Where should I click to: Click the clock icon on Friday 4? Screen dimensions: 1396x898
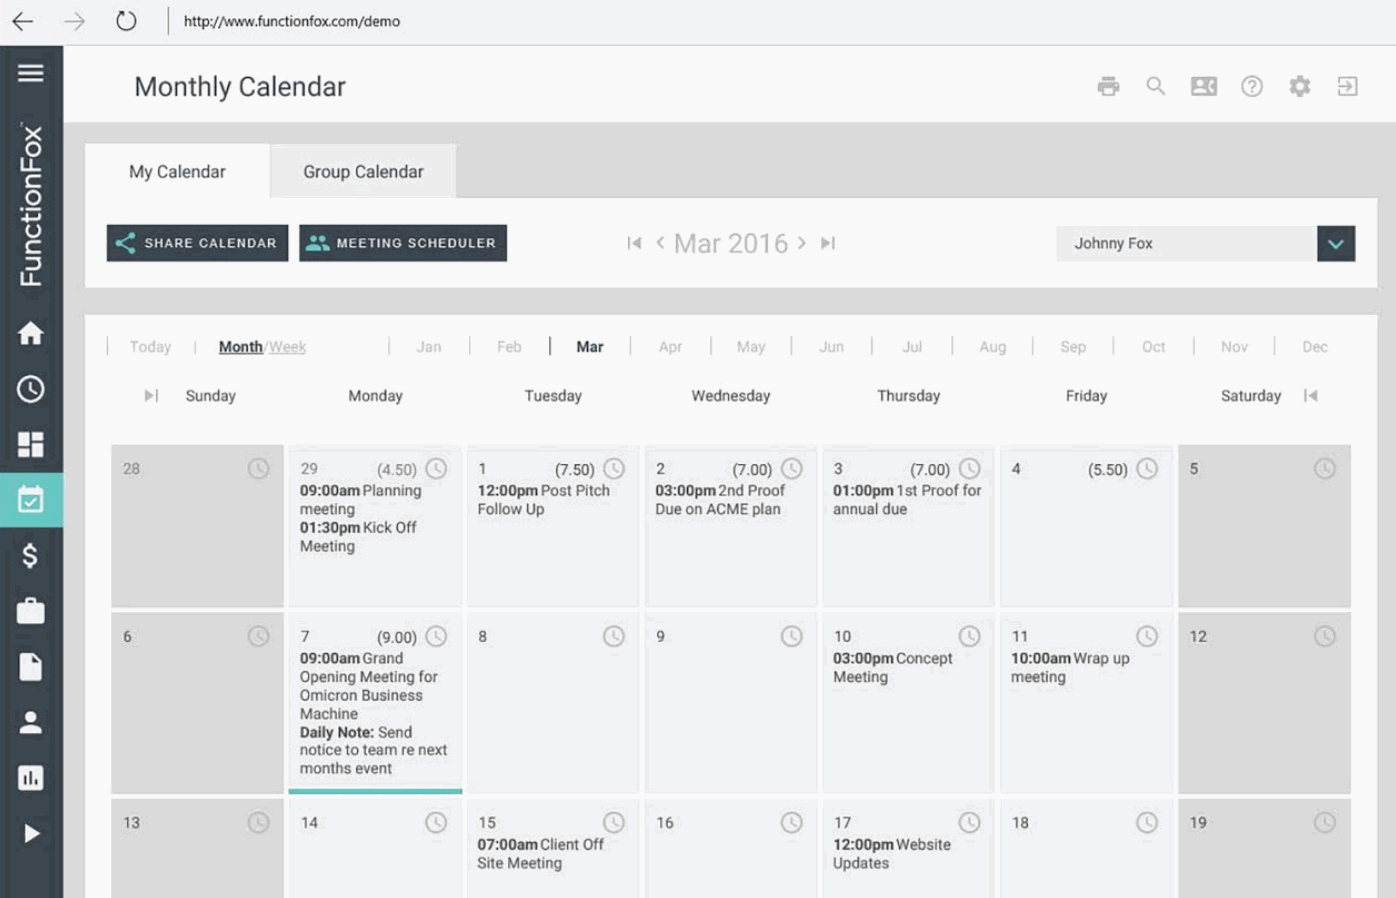1147,468
